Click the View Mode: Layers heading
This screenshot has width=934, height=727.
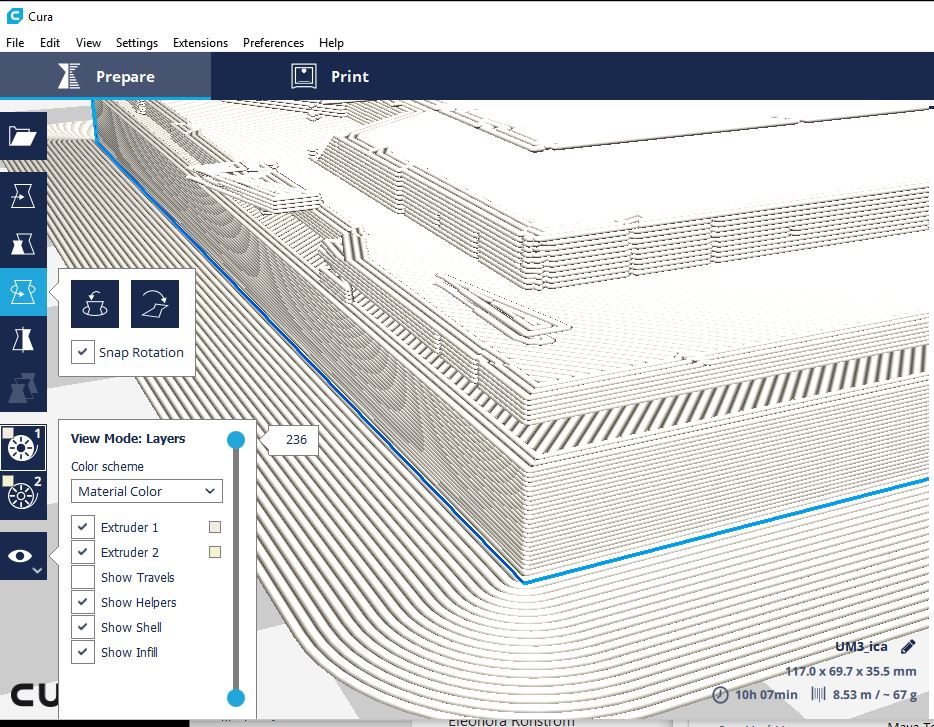click(x=128, y=439)
